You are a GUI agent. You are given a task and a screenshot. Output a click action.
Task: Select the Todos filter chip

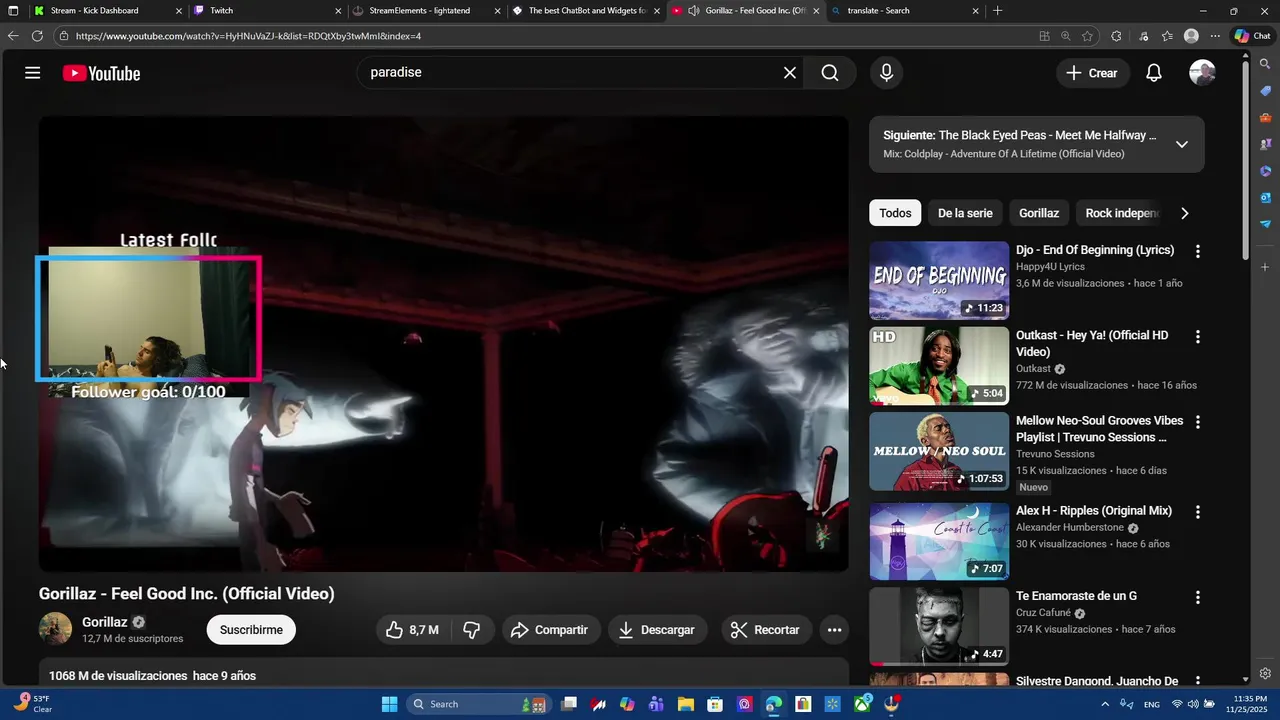[x=895, y=213]
